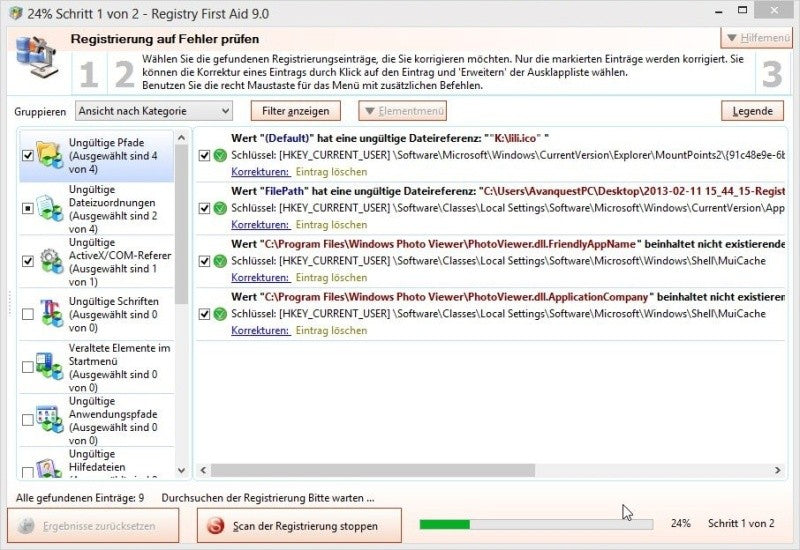Open the Elementmenü dropdown button
Screen dimensions: 800x550
tap(403, 111)
